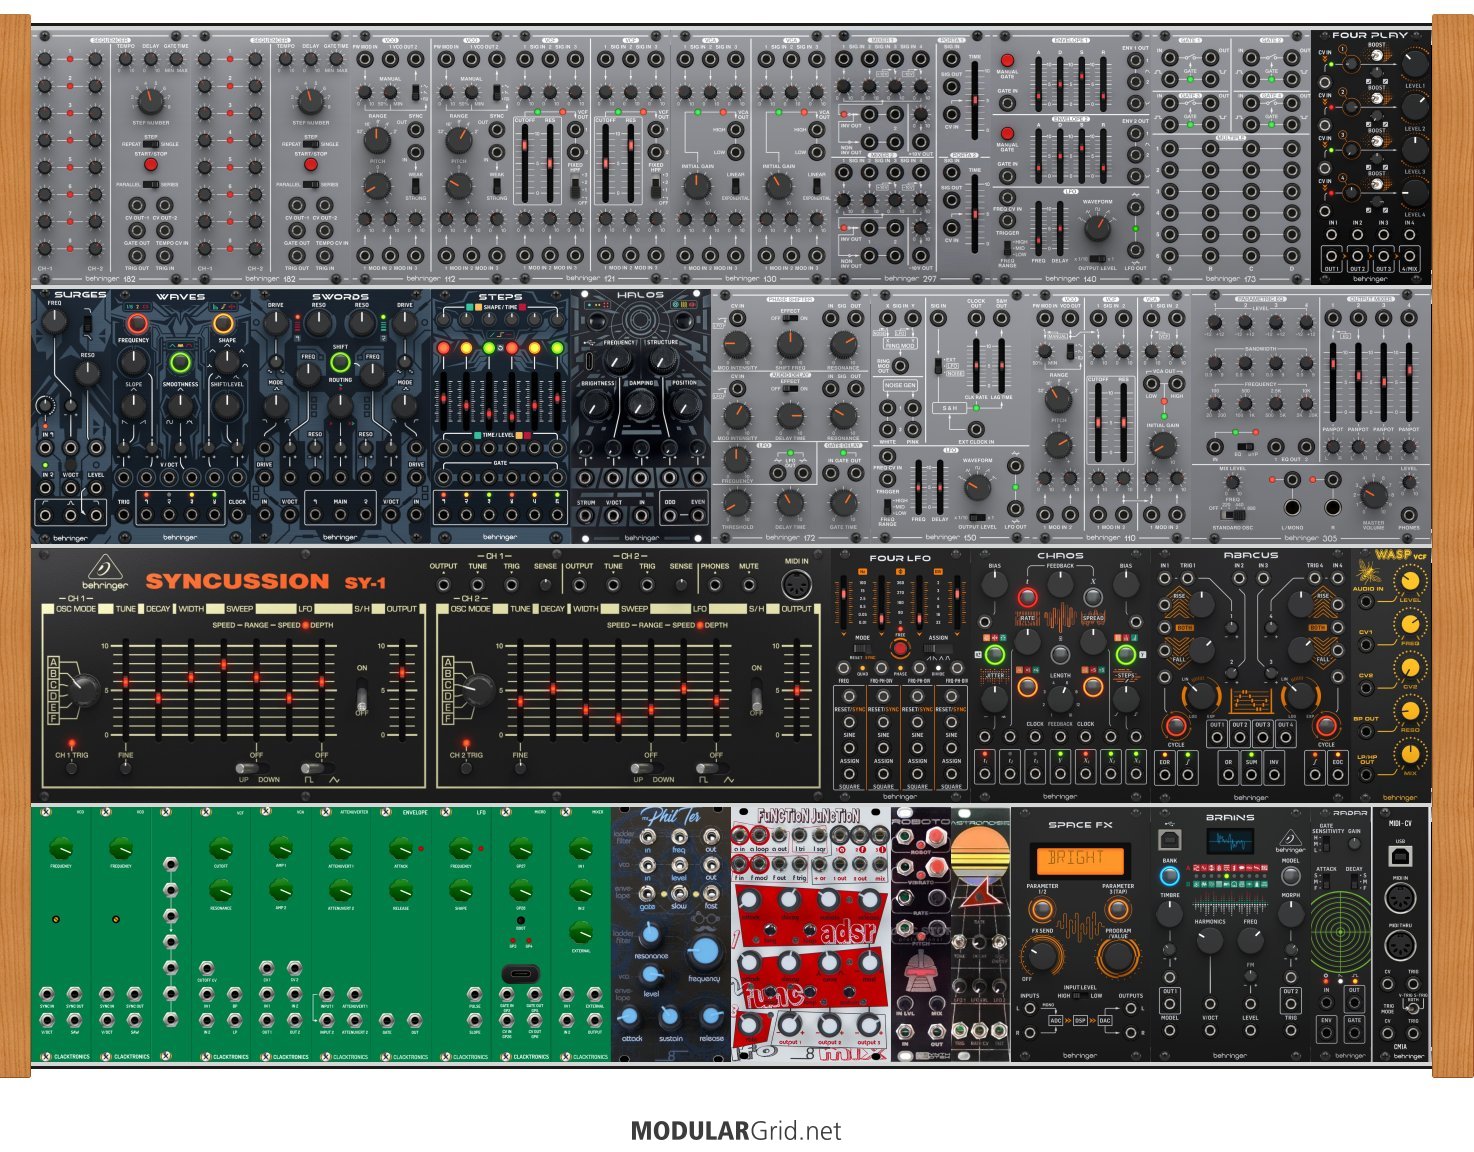Click the RESO knob on the Wasp VCF

1410,711
